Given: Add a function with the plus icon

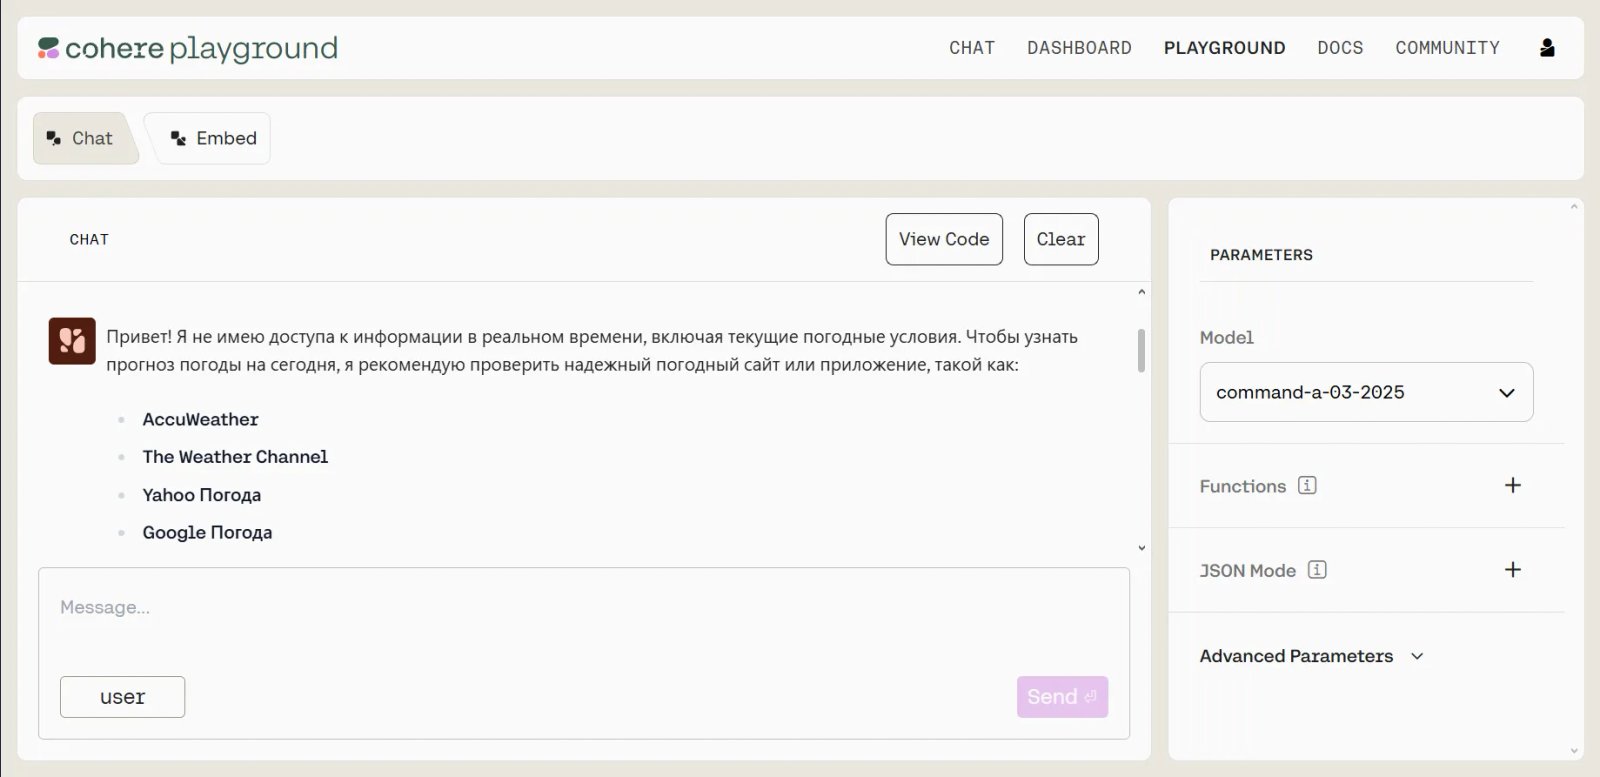Looking at the screenshot, I should tap(1513, 485).
